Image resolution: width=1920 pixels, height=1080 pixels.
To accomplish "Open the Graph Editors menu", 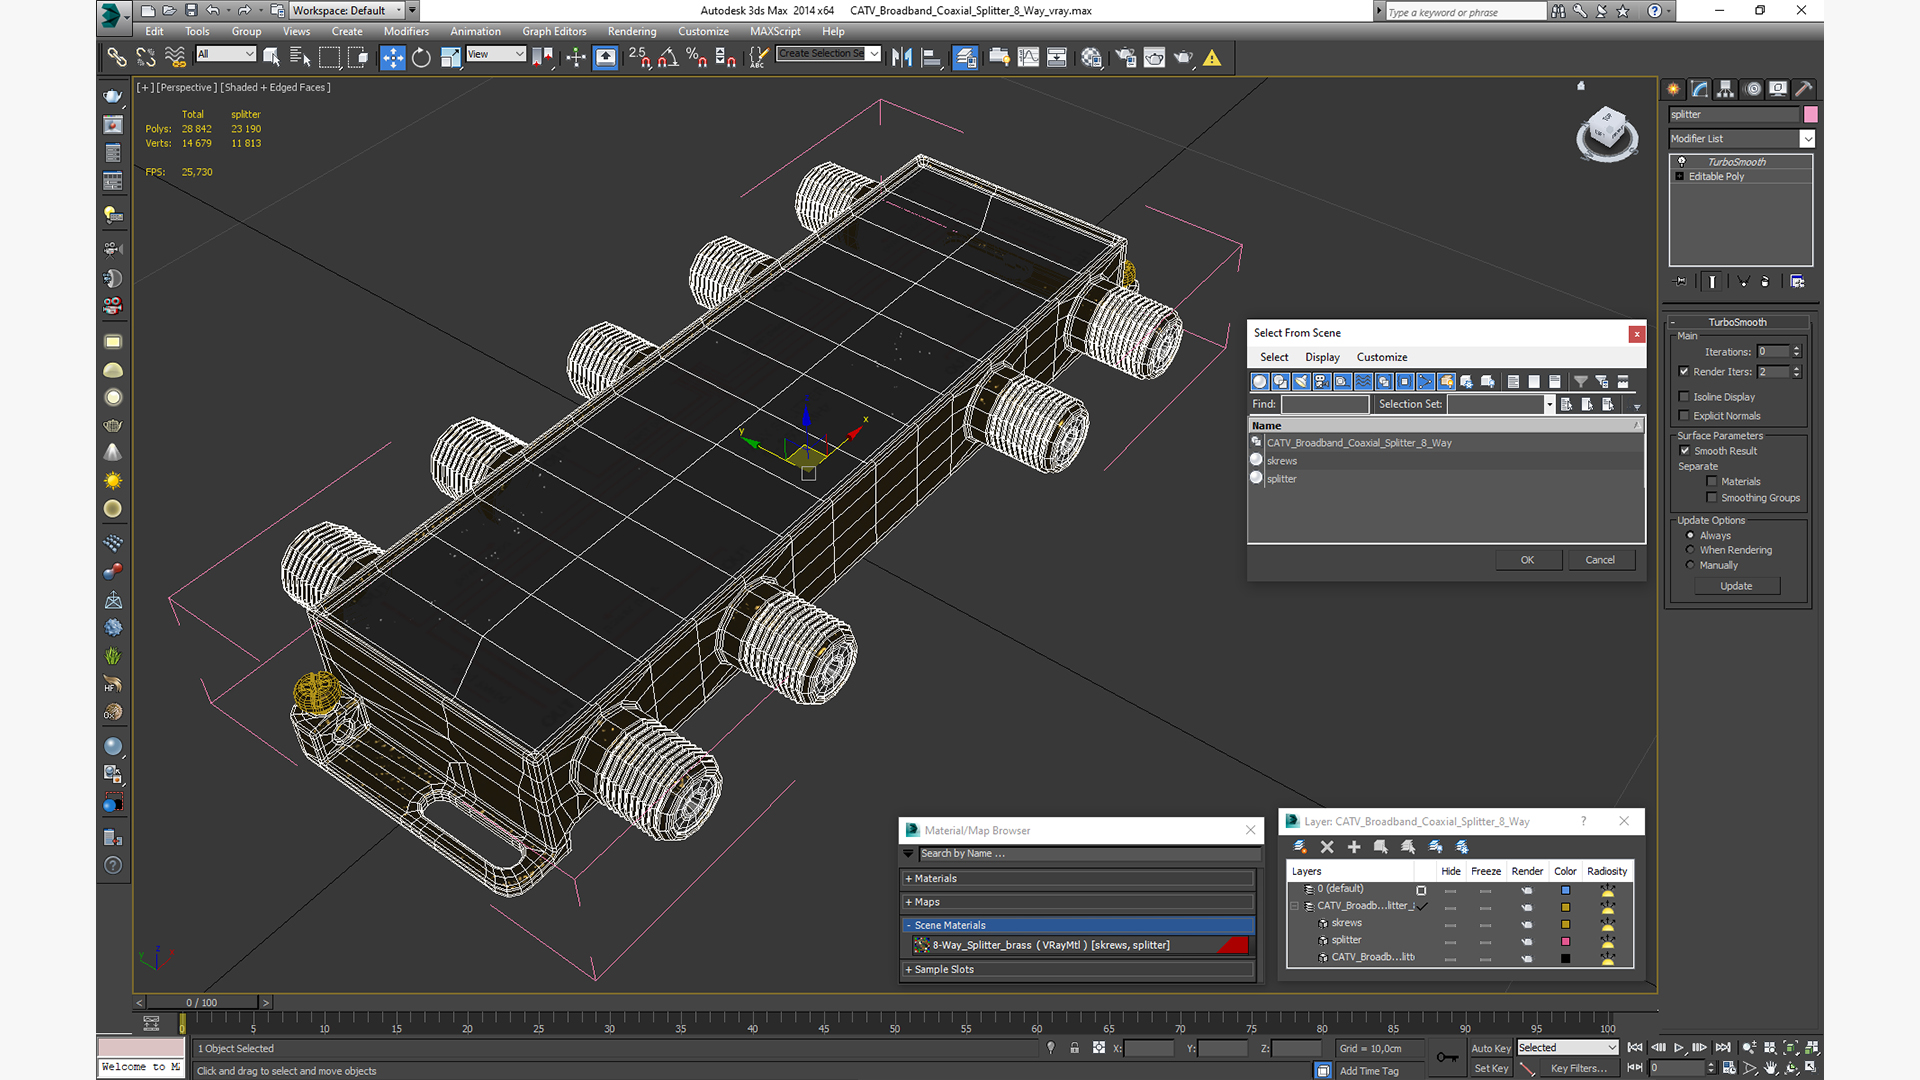I will (x=554, y=31).
